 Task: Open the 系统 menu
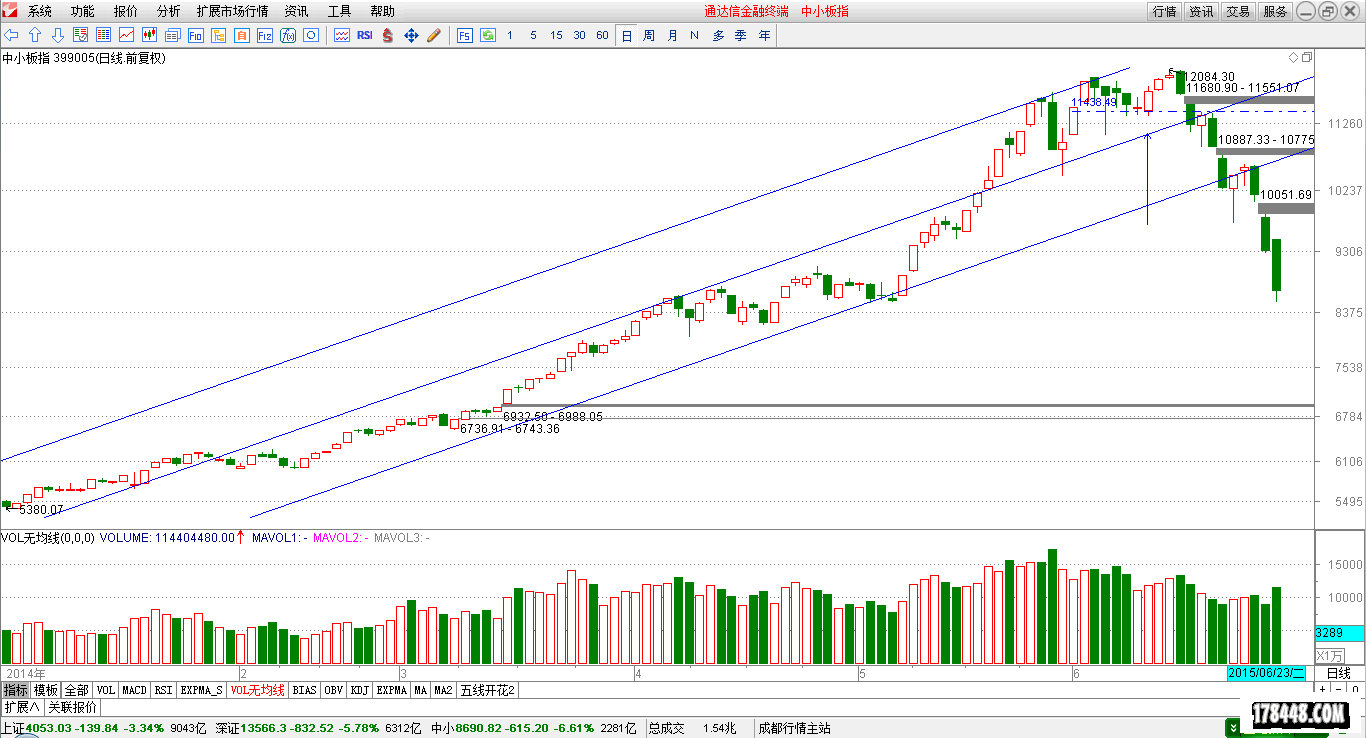40,11
